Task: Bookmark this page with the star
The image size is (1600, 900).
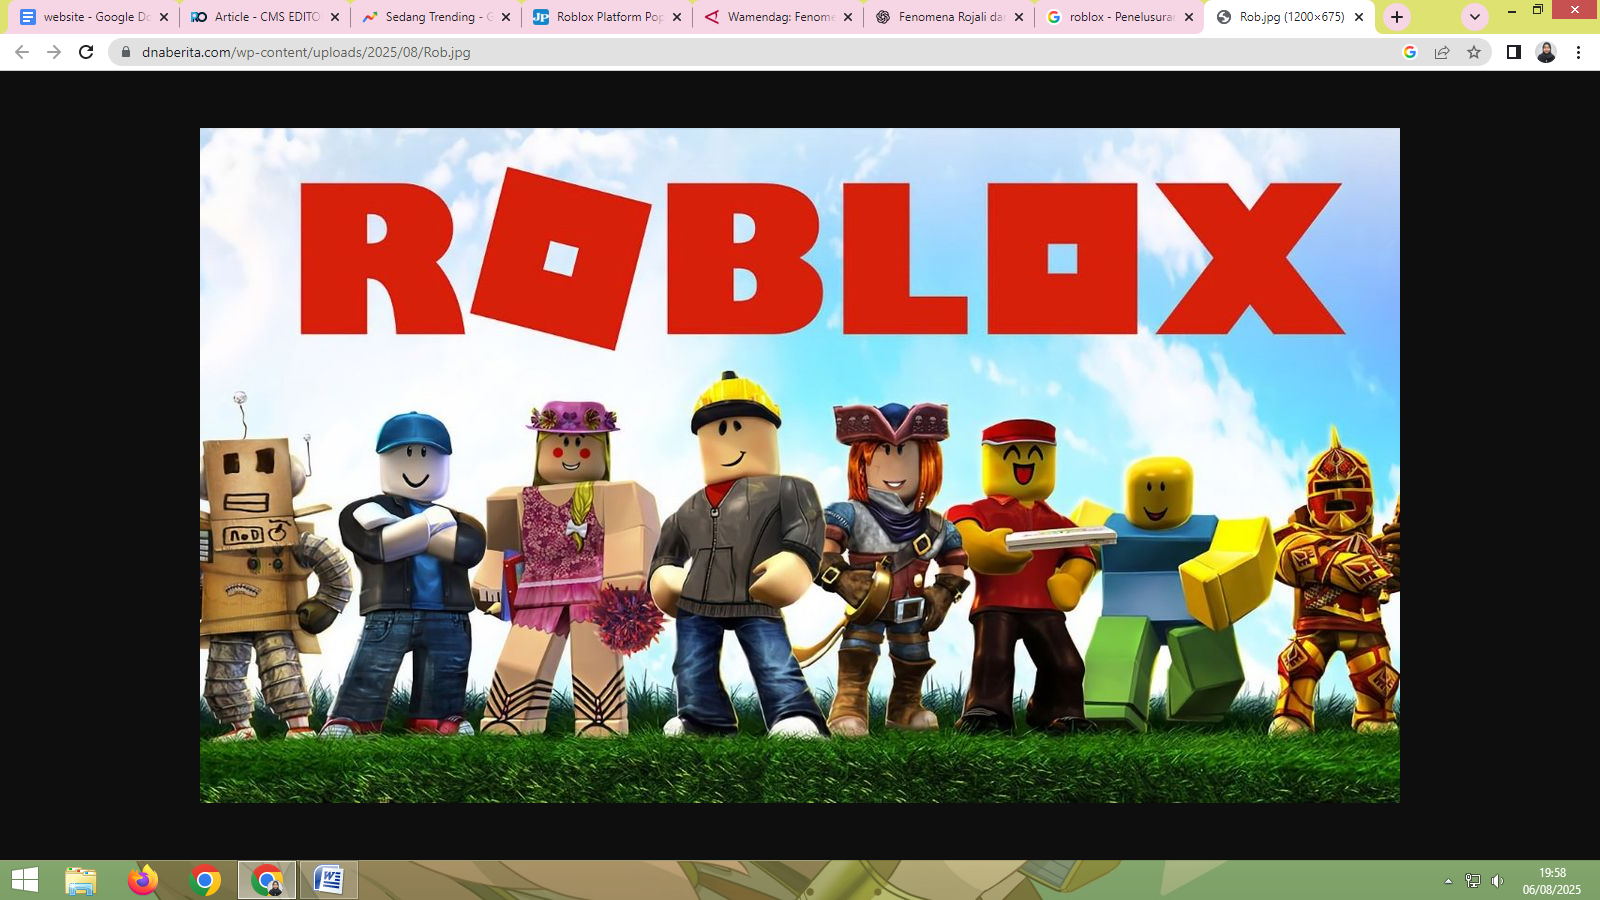Action: point(1474,52)
